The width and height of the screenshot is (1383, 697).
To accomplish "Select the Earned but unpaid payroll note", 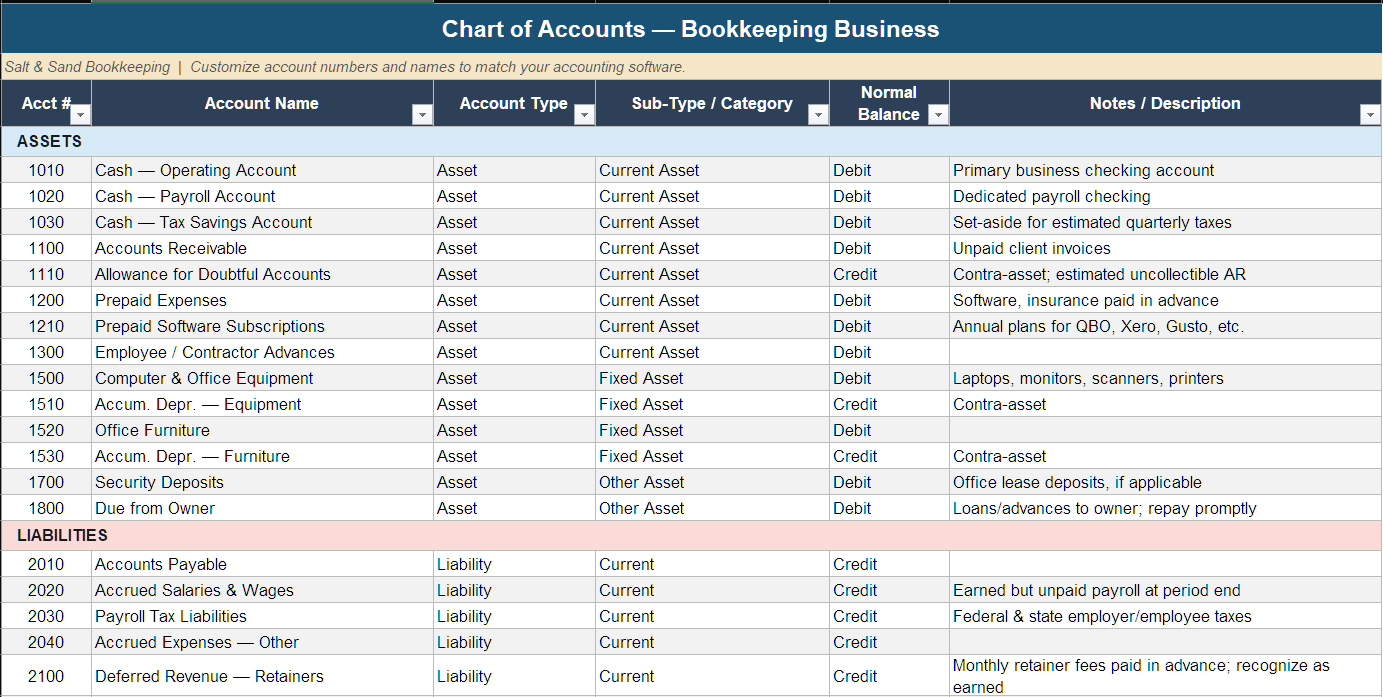I will [x=1166, y=590].
